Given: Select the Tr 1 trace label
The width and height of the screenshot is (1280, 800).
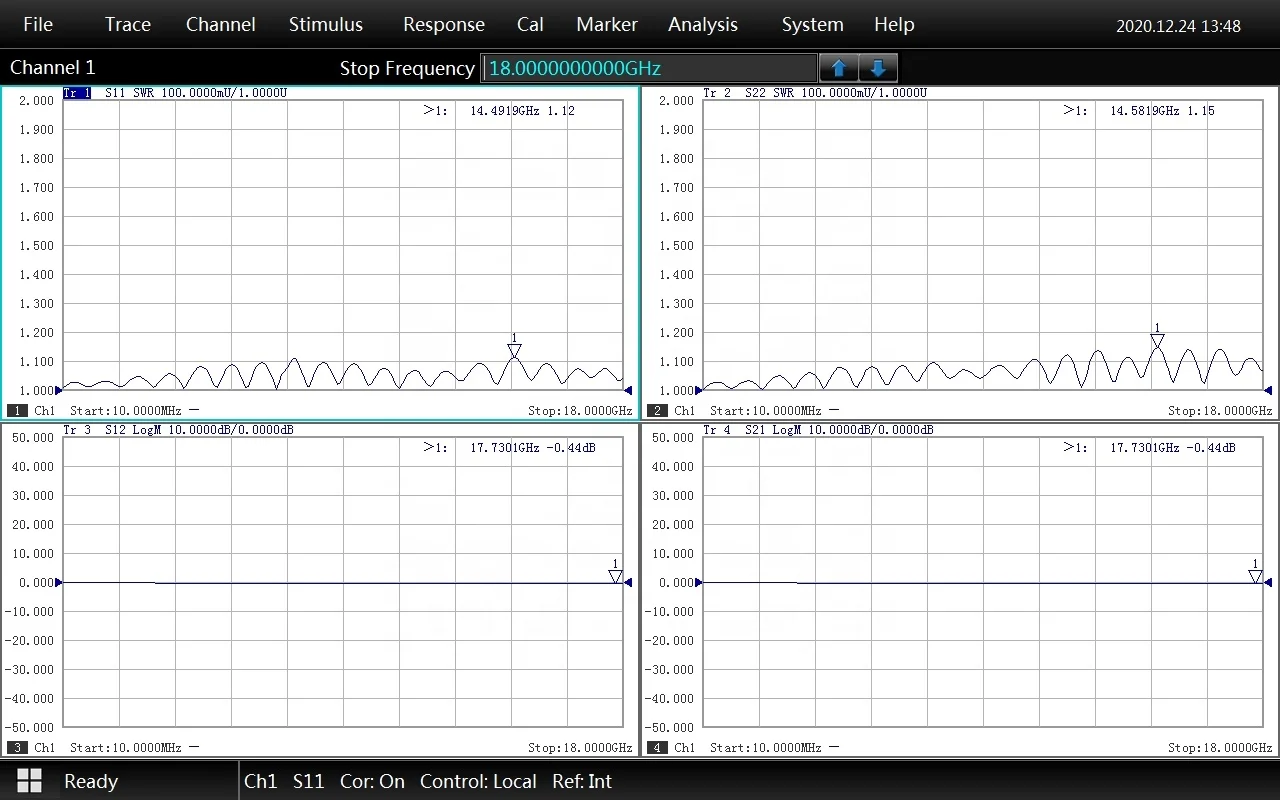Looking at the screenshot, I should (77, 93).
